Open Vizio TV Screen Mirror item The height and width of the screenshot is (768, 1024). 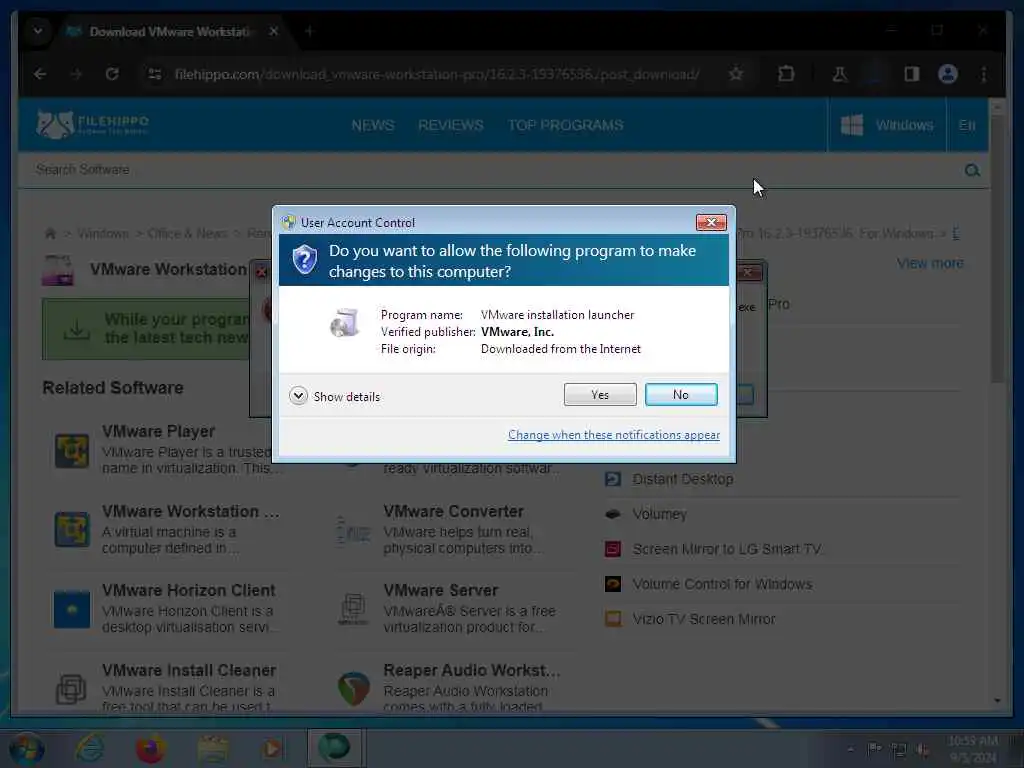703,619
